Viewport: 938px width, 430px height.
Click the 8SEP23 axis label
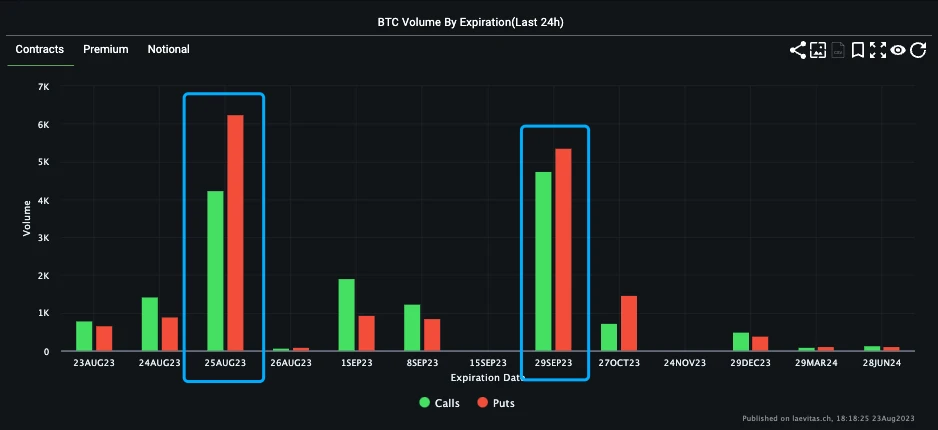point(422,363)
